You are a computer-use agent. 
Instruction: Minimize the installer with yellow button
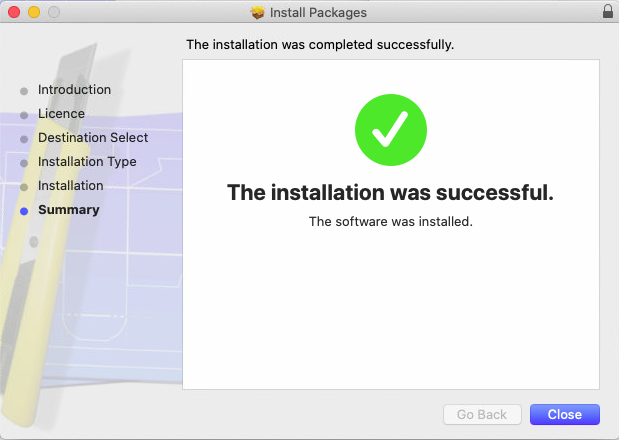tap(34, 12)
